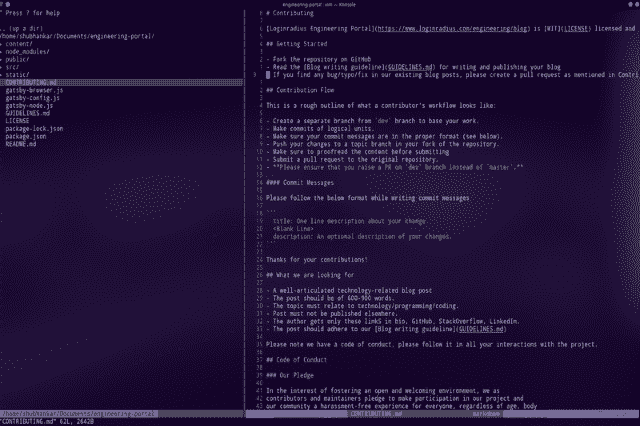Click CONTRIBUTING.md name in editor status line
Viewport: 640px width, 426px height.
pos(376,414)
